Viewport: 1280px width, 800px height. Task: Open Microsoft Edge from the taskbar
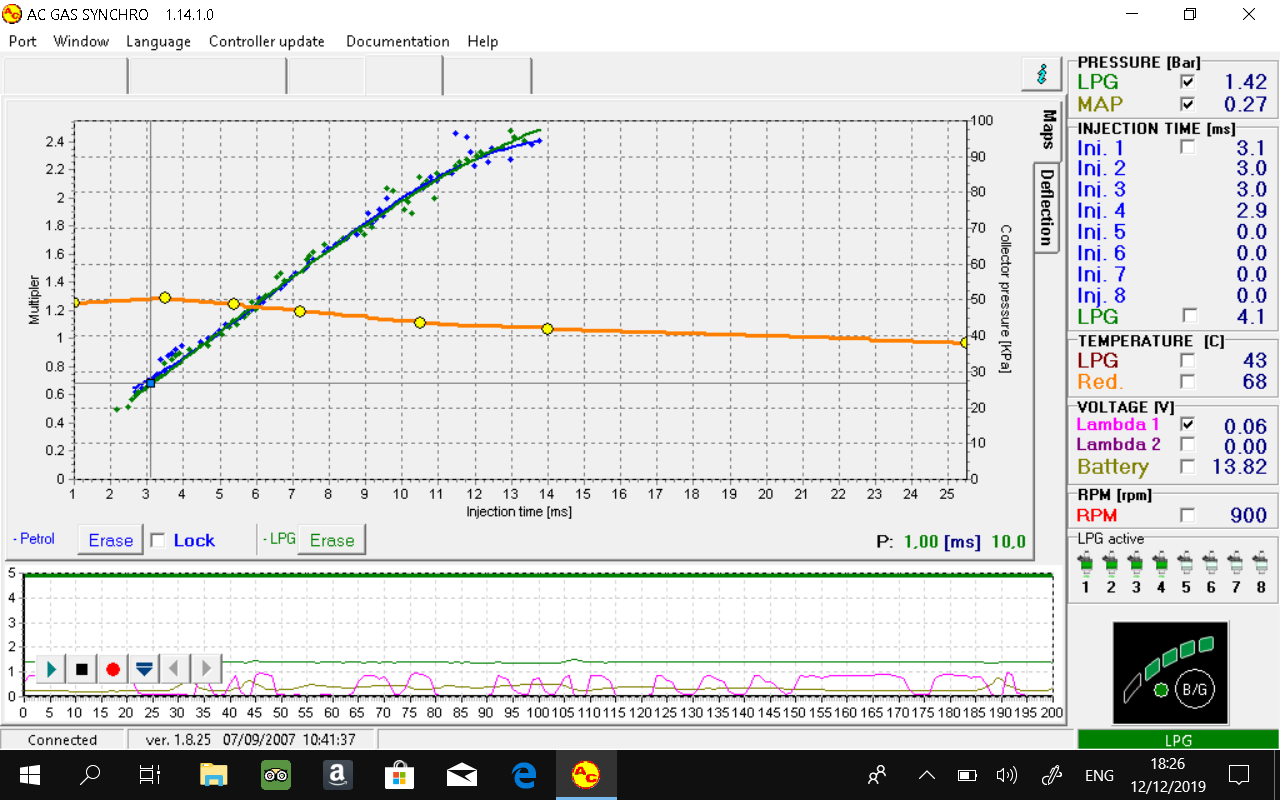(x=523, y=775)
